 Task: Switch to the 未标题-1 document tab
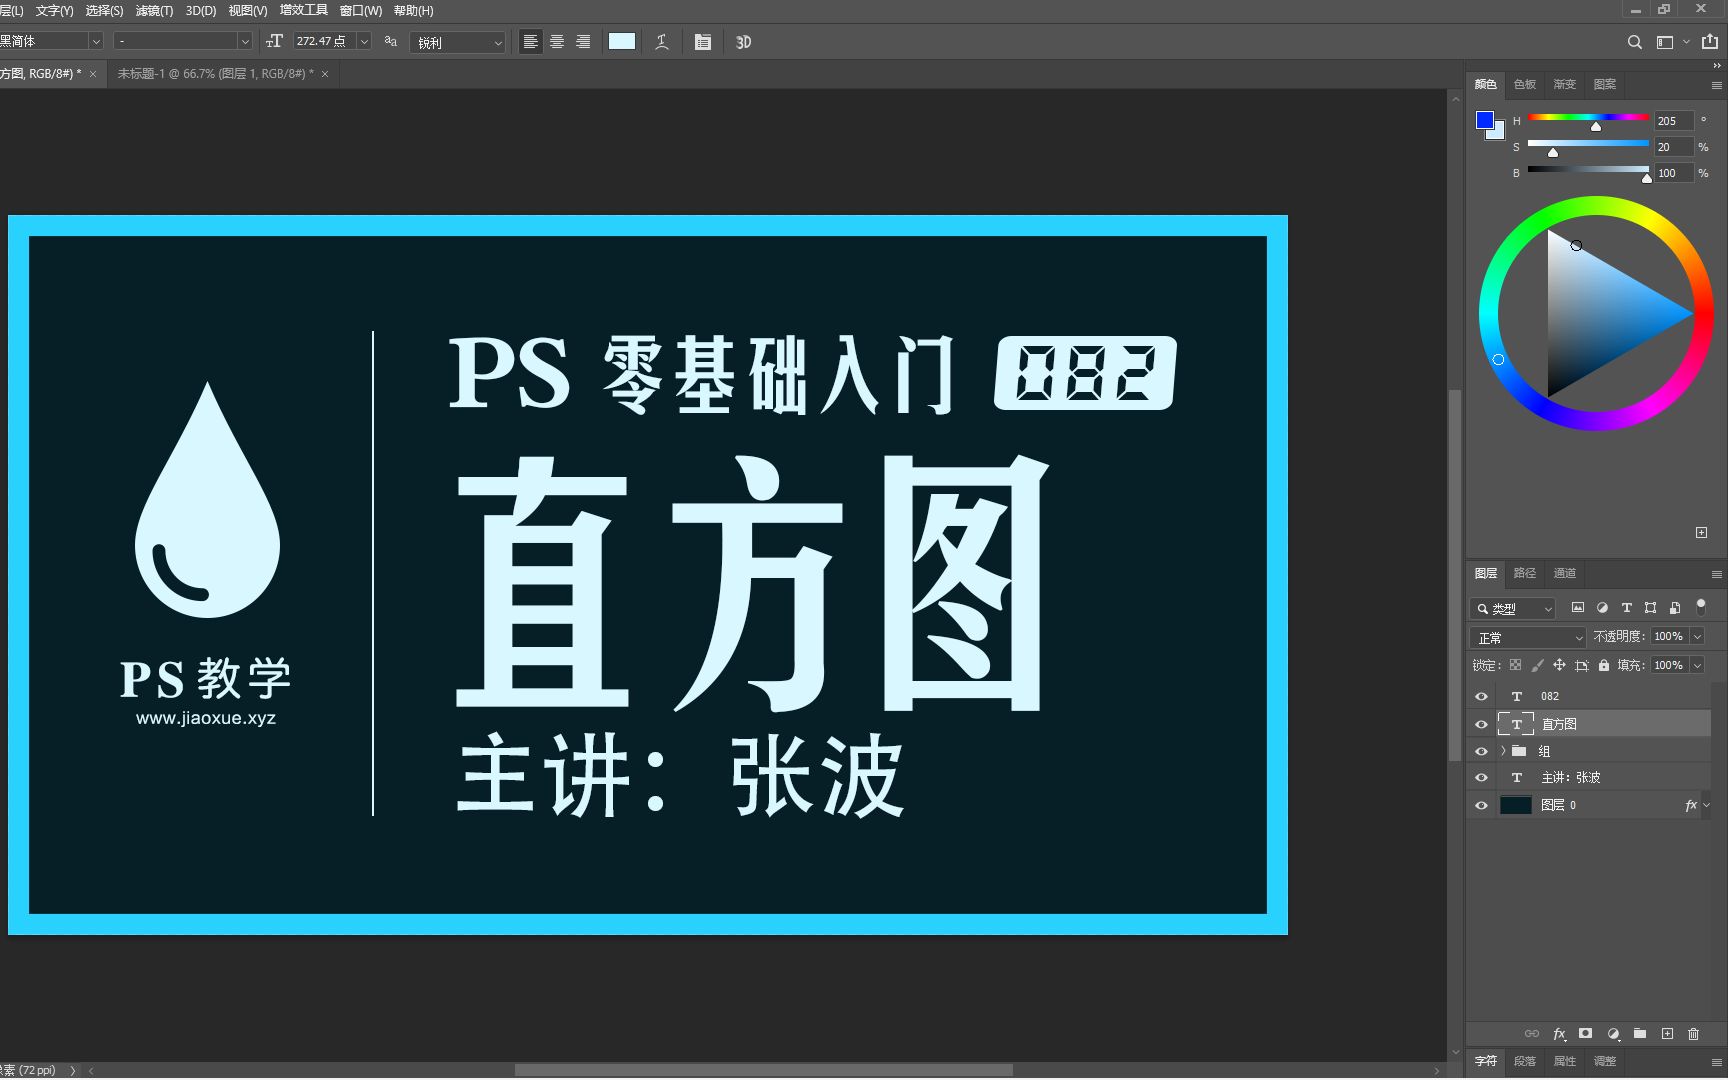(215, 73)
